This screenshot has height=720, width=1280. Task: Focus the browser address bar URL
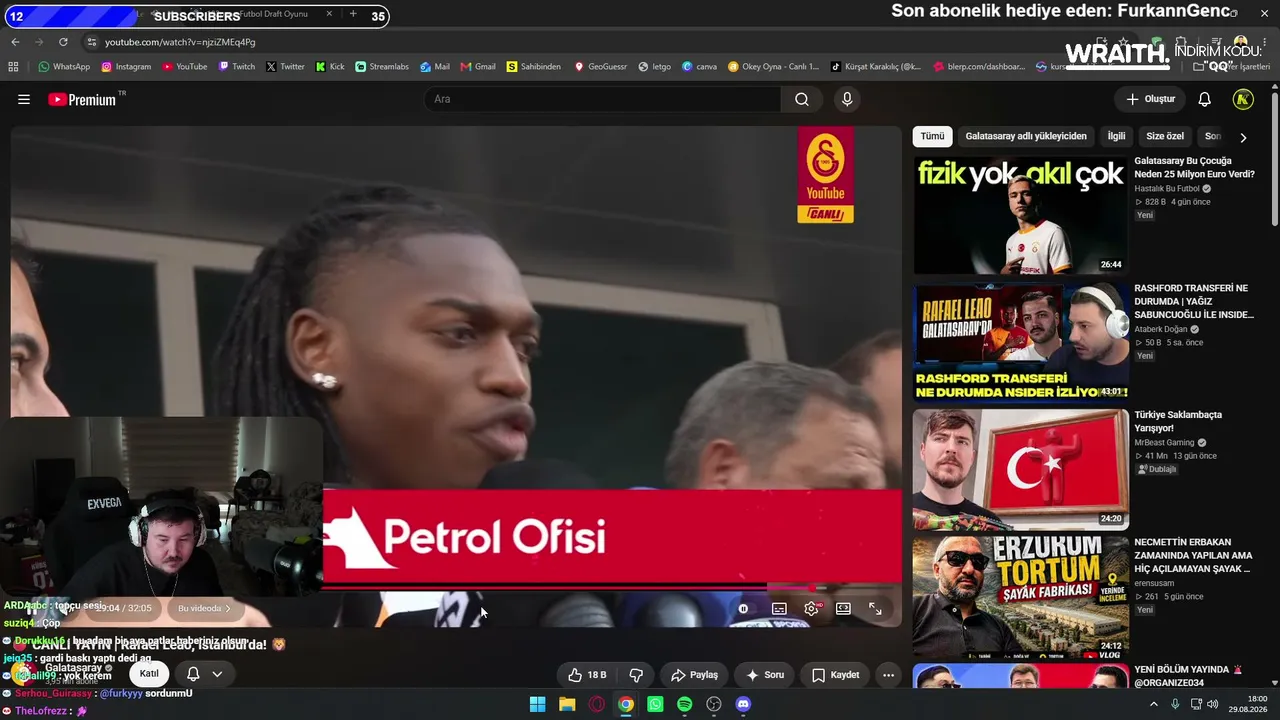[180, 42]
